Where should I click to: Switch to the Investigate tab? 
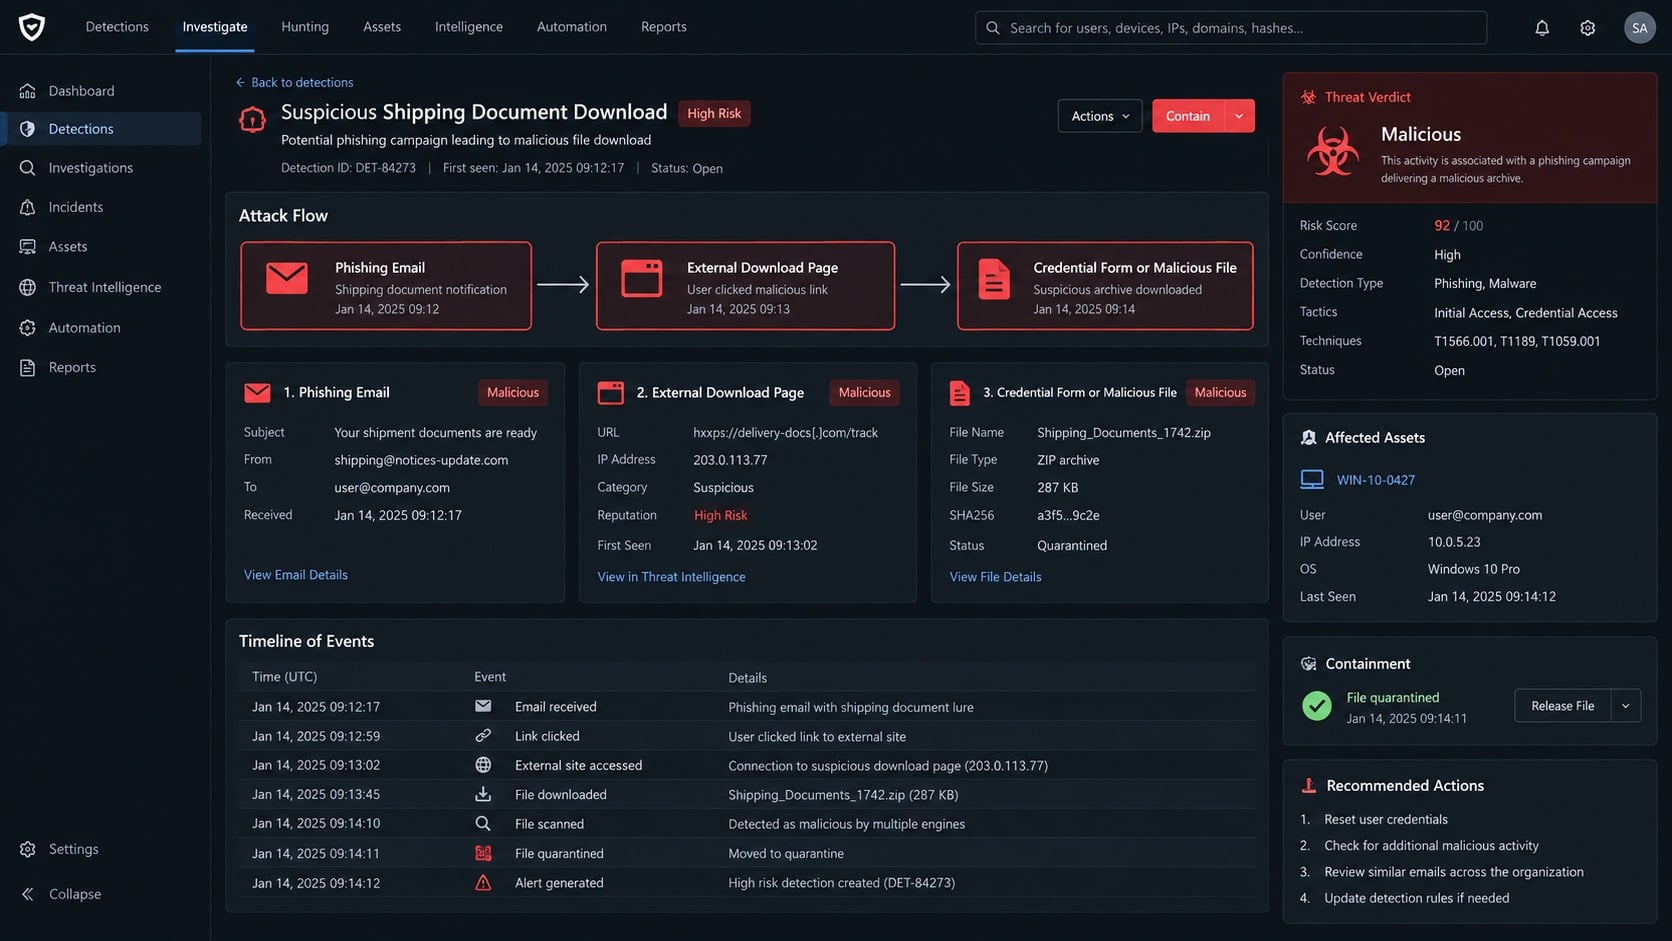215,27
